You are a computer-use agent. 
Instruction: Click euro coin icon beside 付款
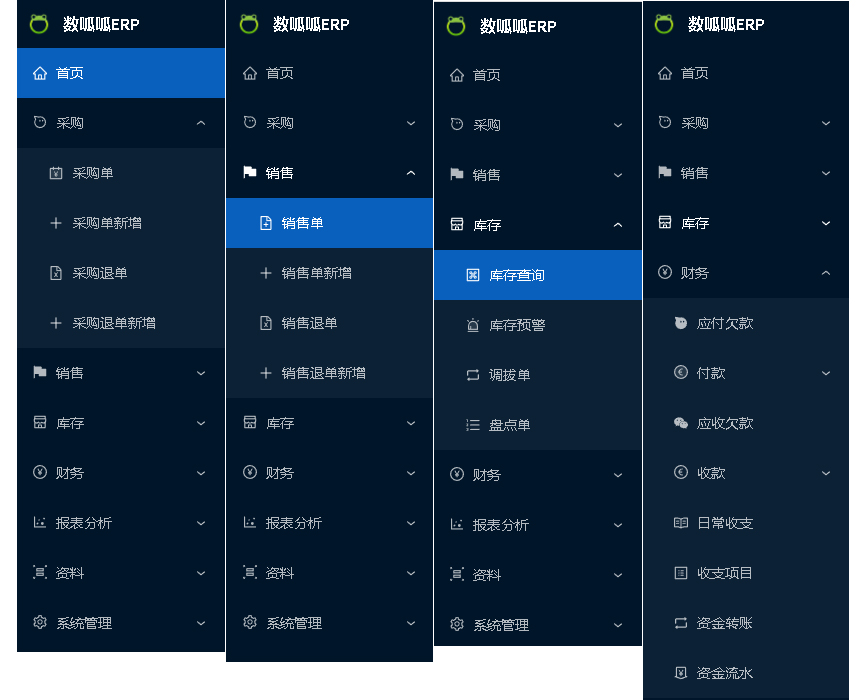(x=681, y=372)
